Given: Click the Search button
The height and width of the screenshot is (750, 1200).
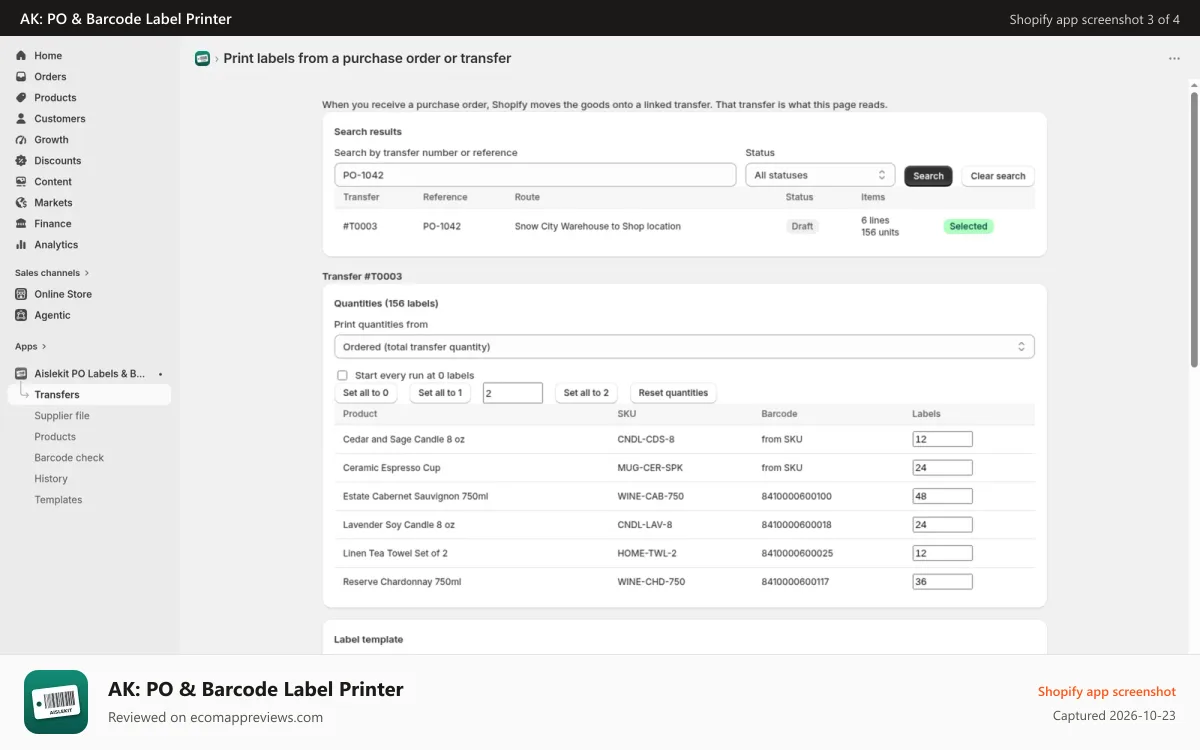Looking at the screenshot, I should pos(928,176).
